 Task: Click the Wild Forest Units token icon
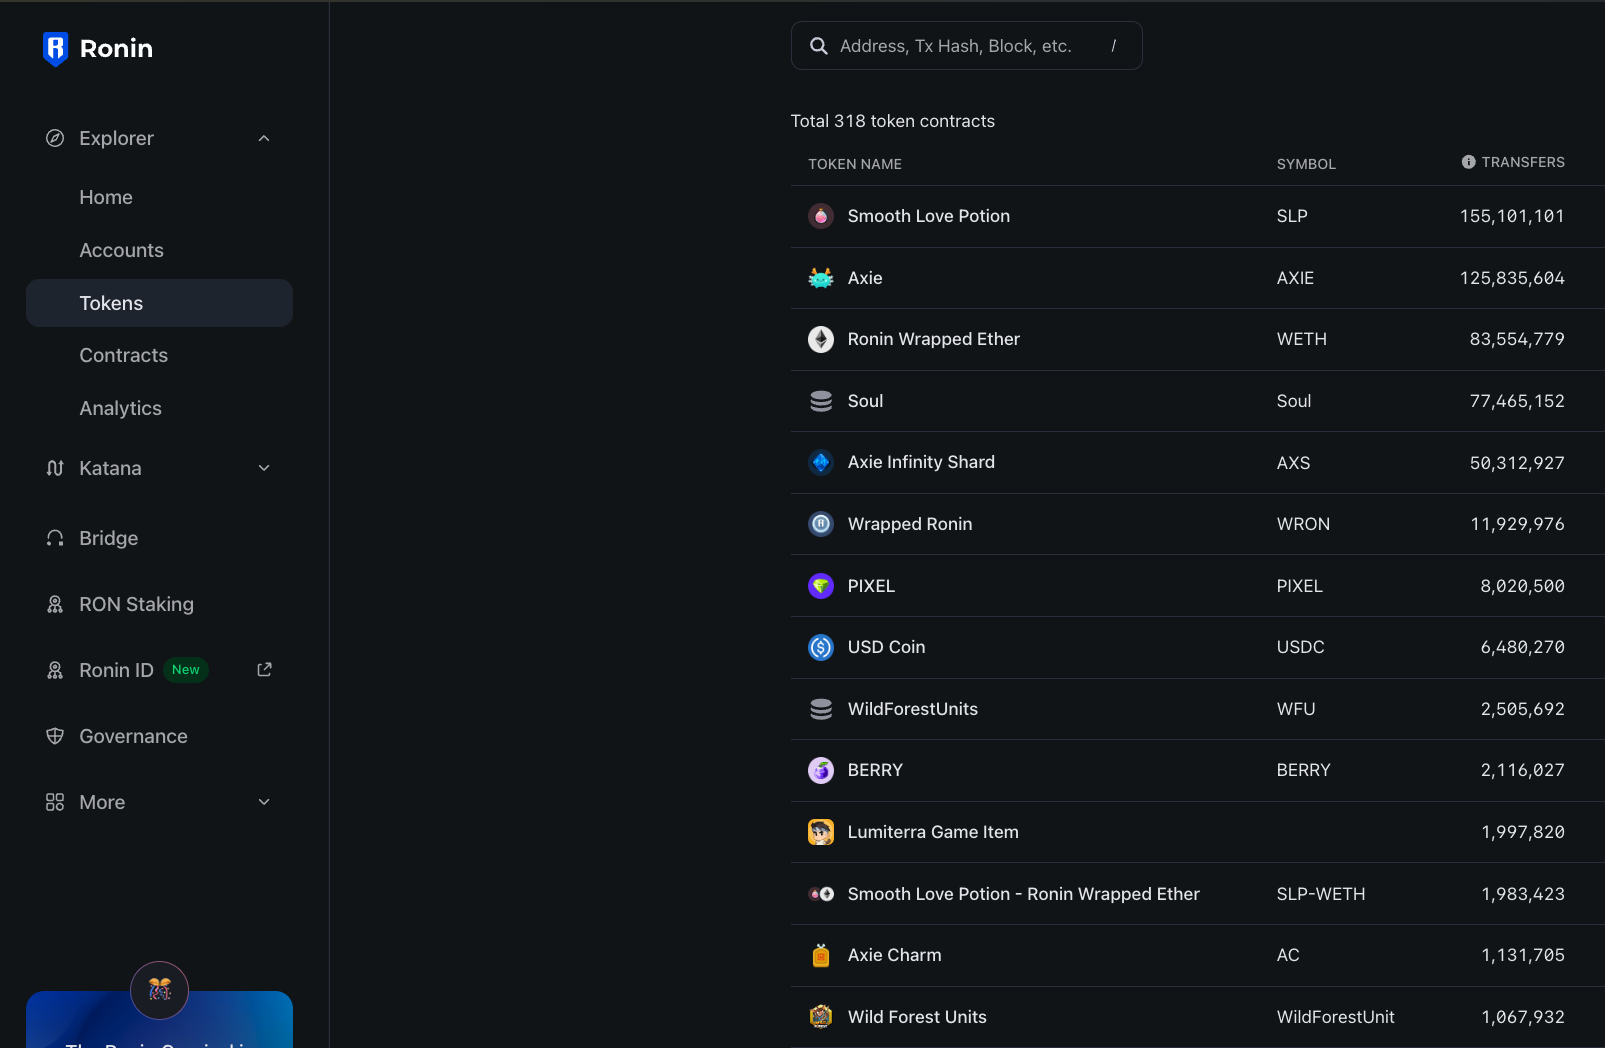coord(821,1017)
